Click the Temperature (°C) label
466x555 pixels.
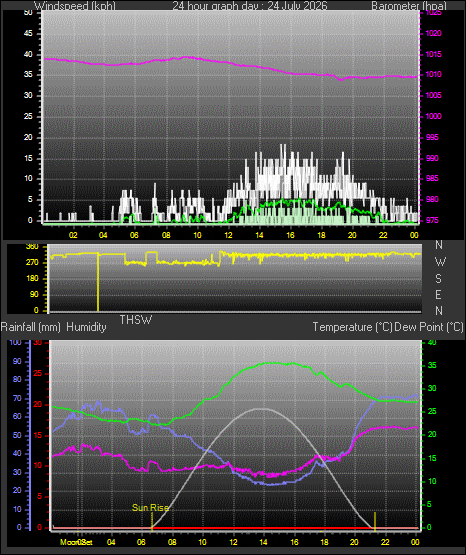352,327
